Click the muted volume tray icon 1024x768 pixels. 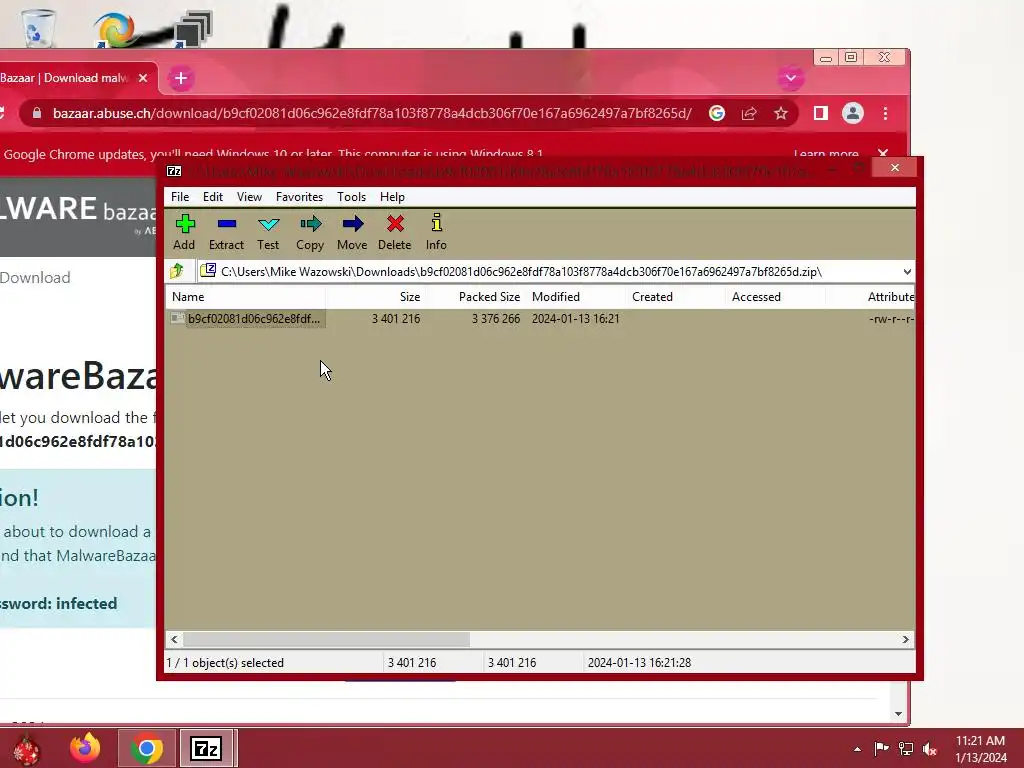pyautogui.click(x=930, y=748)
